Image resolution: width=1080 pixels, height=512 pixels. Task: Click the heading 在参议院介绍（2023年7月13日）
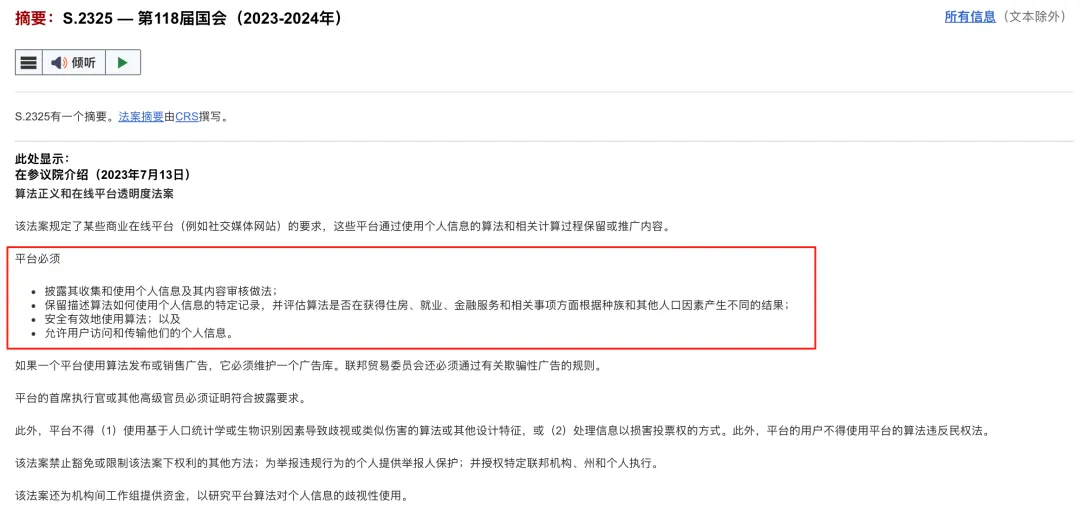[103, 175]
